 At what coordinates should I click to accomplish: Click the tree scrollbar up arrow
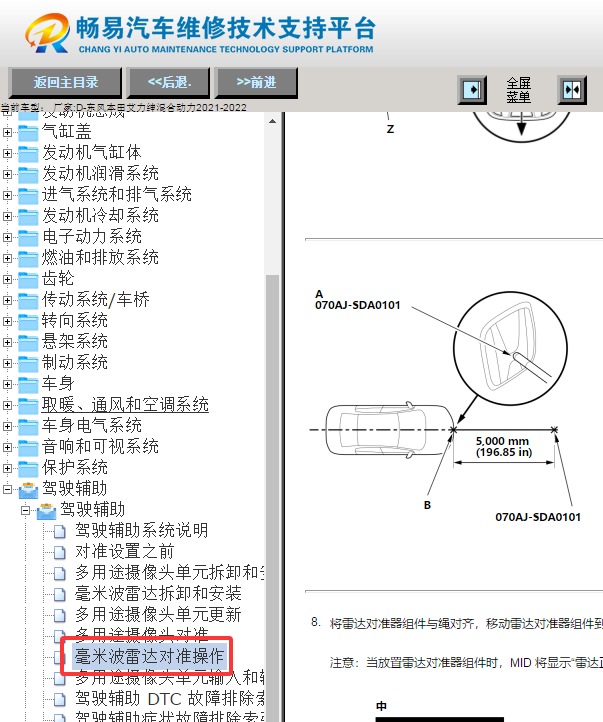pyautogui.click(x=273, y=121)
